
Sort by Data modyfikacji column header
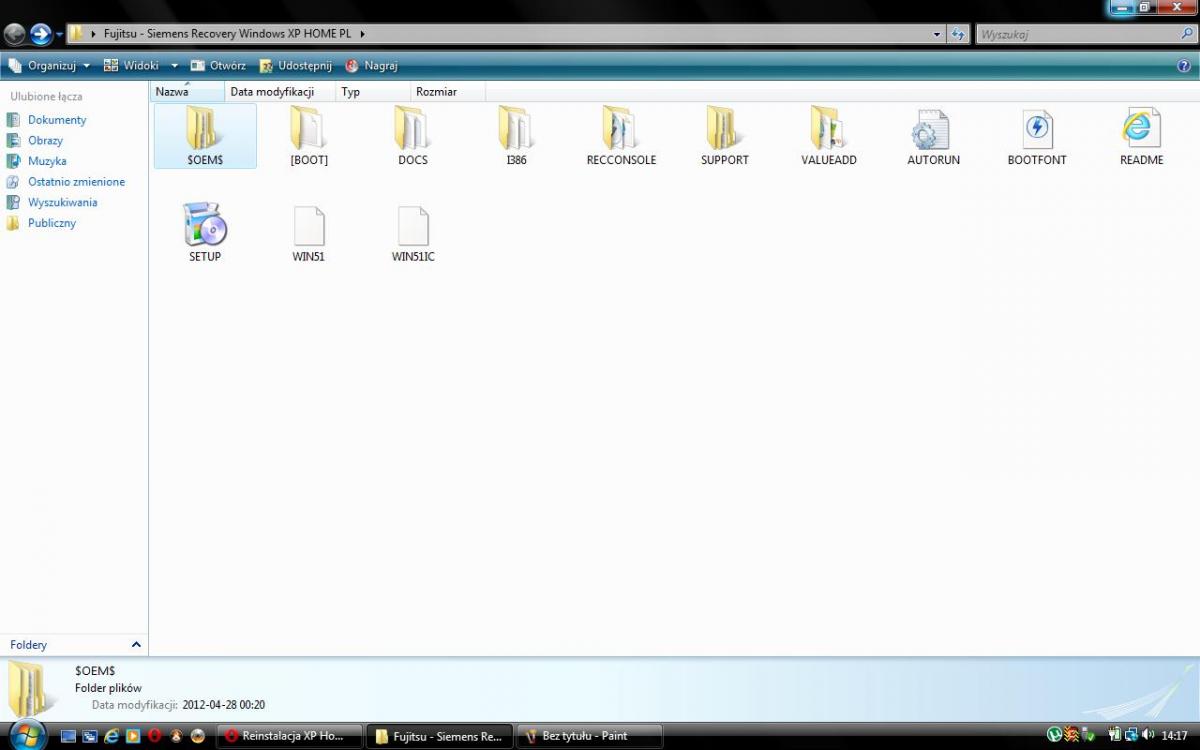click(x=279, y=91)
